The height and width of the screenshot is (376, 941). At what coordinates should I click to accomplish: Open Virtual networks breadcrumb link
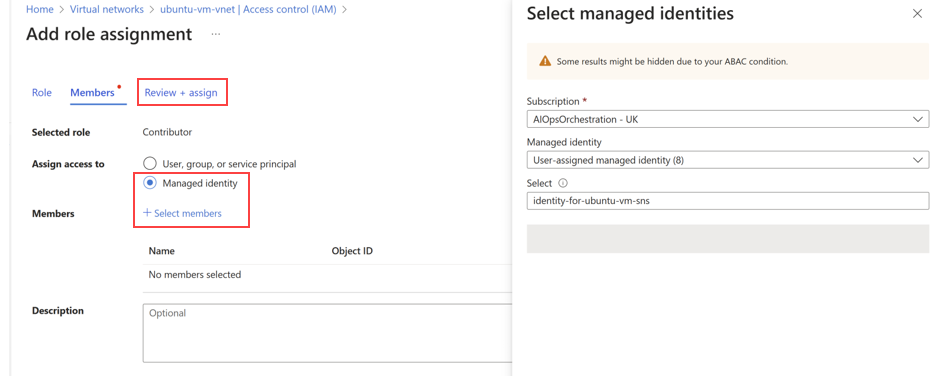[x=107, y=9]
